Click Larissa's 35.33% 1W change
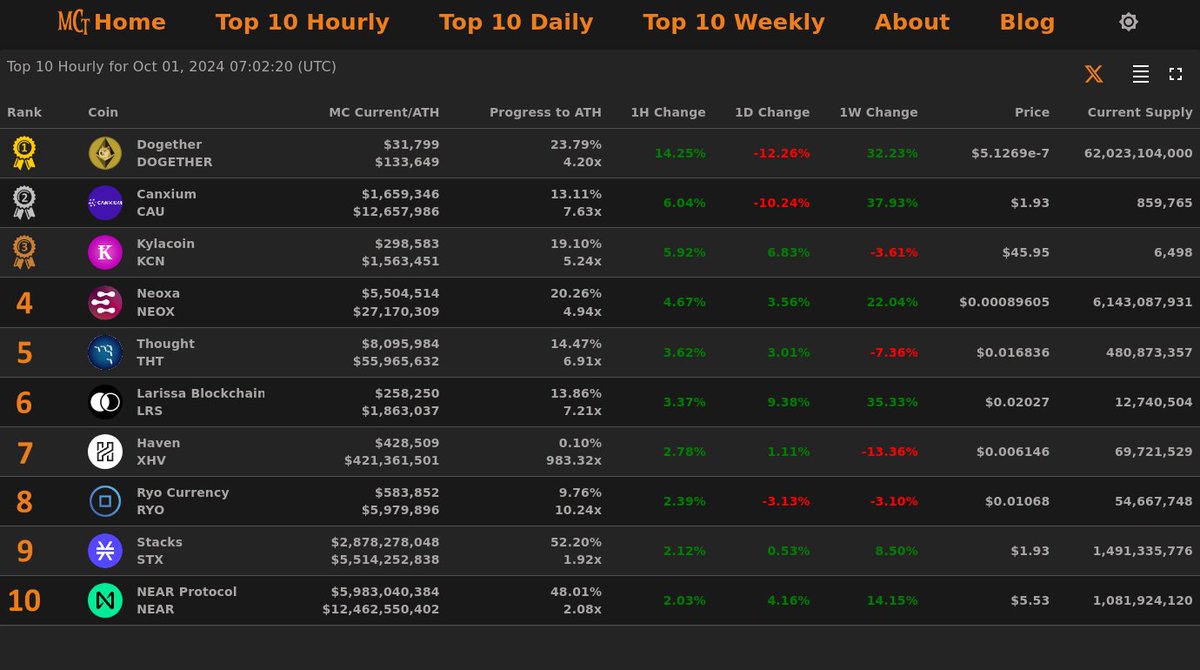This screenshot has height=670, width=1200. point(892,402)
